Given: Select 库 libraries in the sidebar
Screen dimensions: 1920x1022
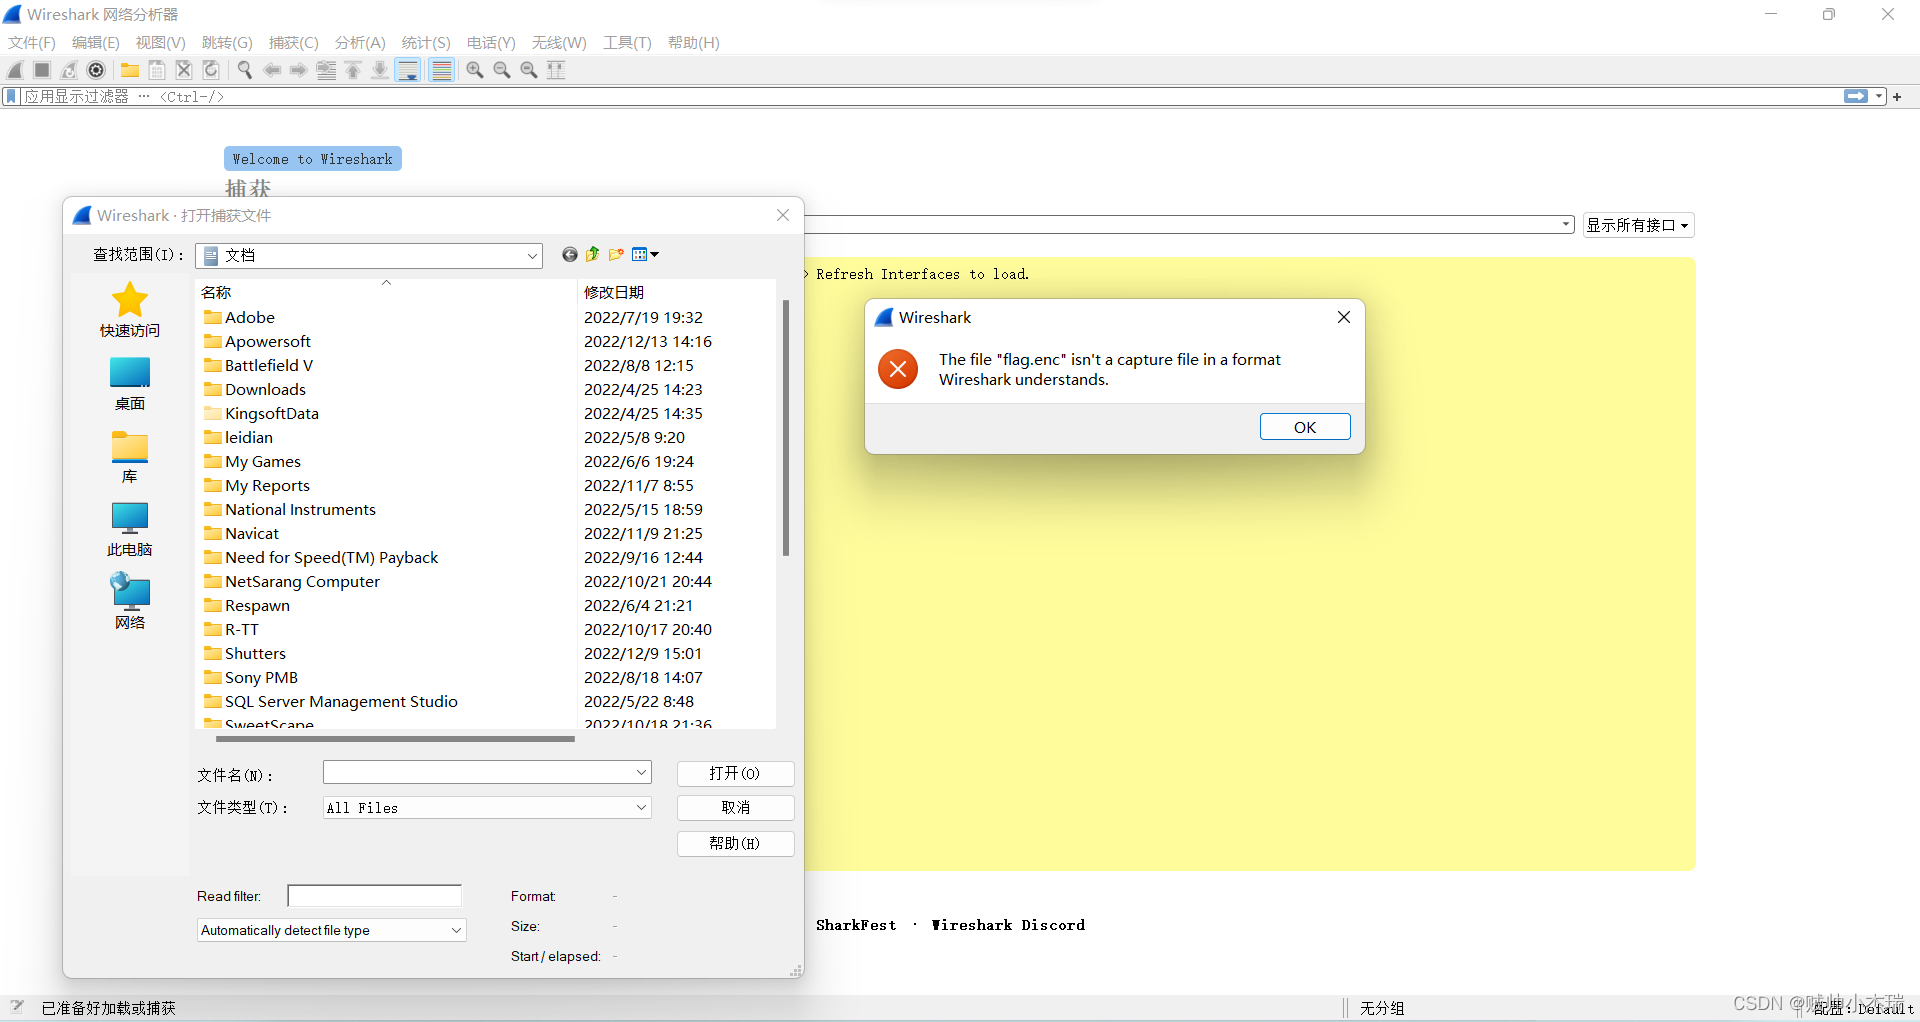Looking at the screenshot, I should click(x=130, y=457).
